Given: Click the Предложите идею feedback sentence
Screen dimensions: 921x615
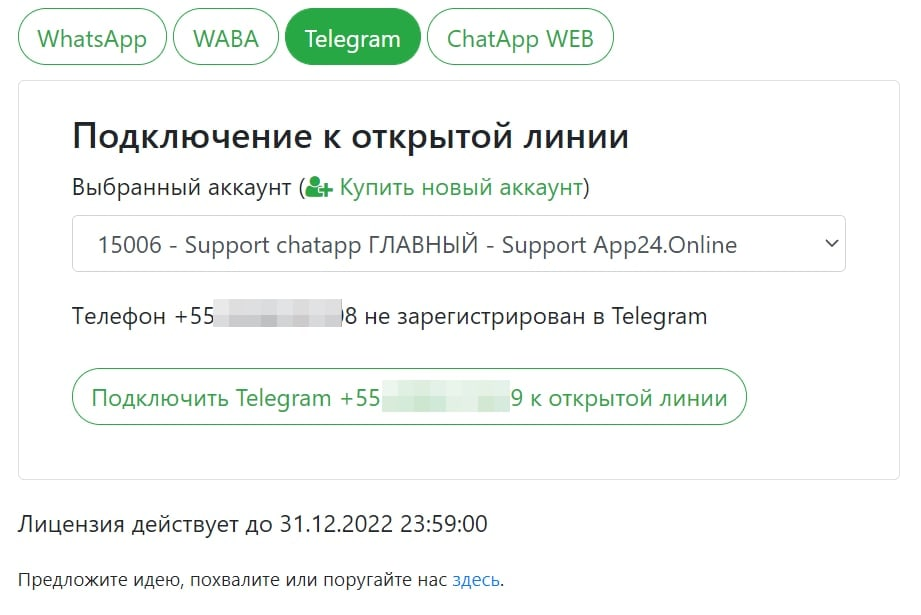Looking at the screenshot, I should point(261,580).
